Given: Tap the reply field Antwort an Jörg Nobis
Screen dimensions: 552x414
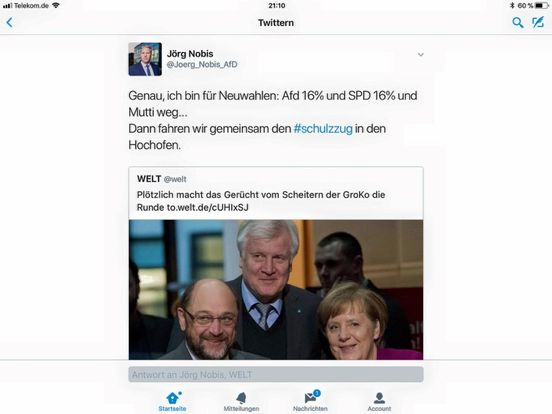Looking at the screenshot, I should click(x=276, y=374).
